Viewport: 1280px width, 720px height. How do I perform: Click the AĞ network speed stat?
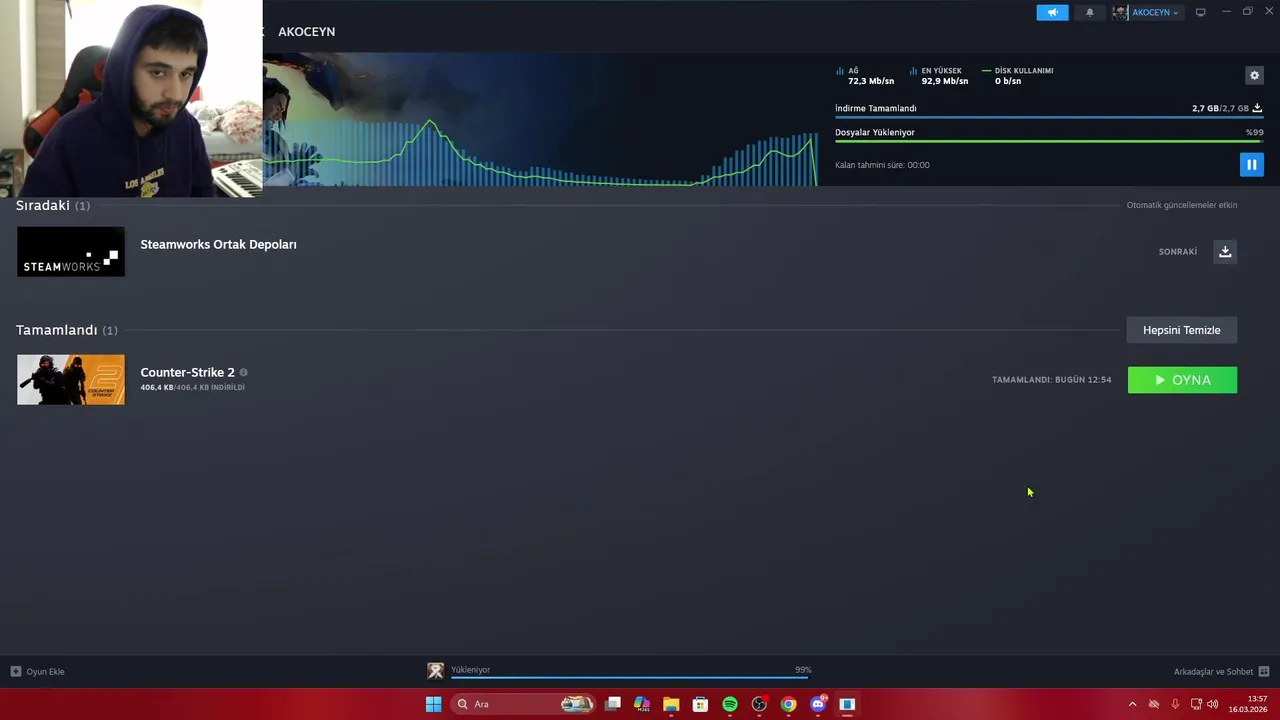pyautogui.click(x=865, y=76)
